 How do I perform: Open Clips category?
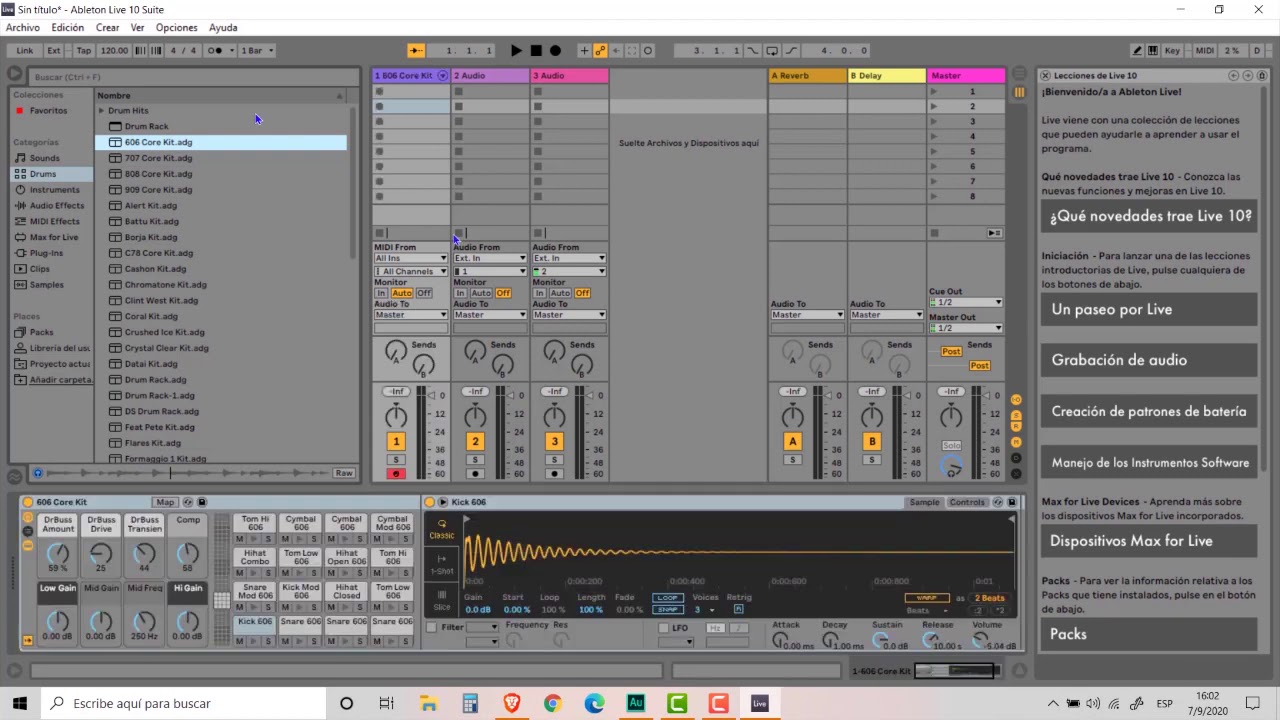(x=39, y=269)
